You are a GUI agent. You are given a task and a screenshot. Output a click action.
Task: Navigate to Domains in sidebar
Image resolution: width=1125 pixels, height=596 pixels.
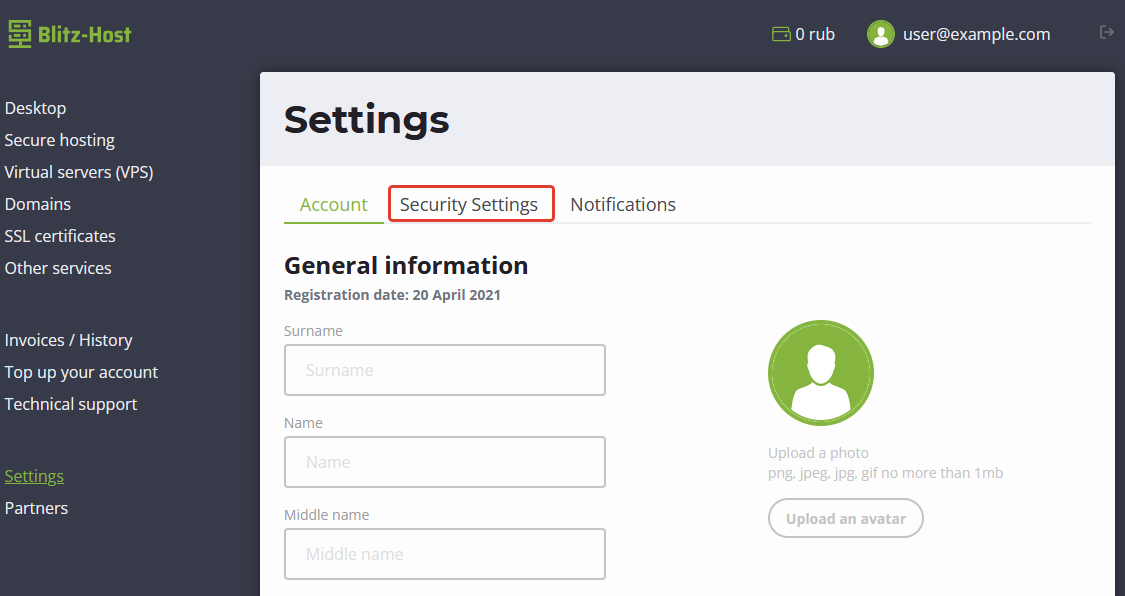37,204
